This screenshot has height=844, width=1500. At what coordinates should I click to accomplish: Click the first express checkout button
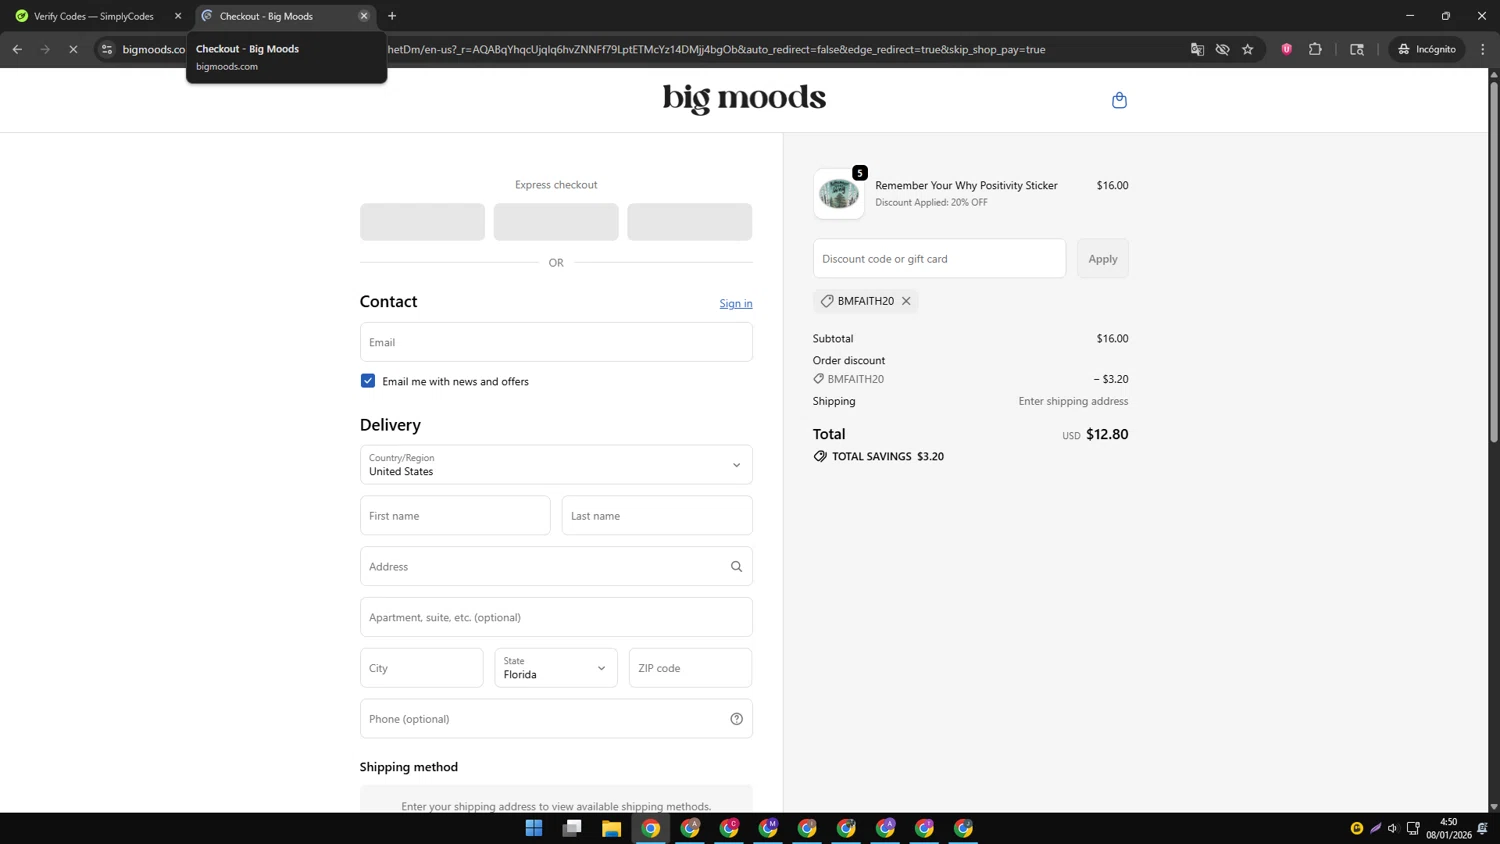(422, 222)
